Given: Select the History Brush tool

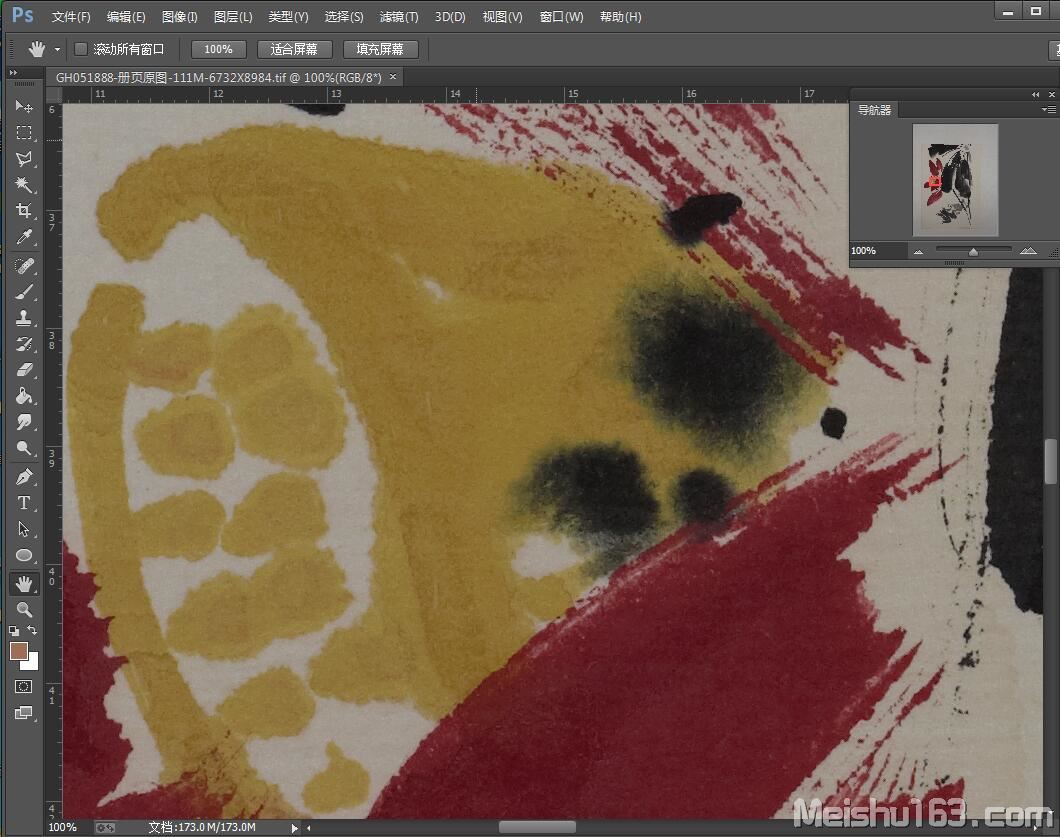Looking at the screenshot, I should (x=24, y=344).
